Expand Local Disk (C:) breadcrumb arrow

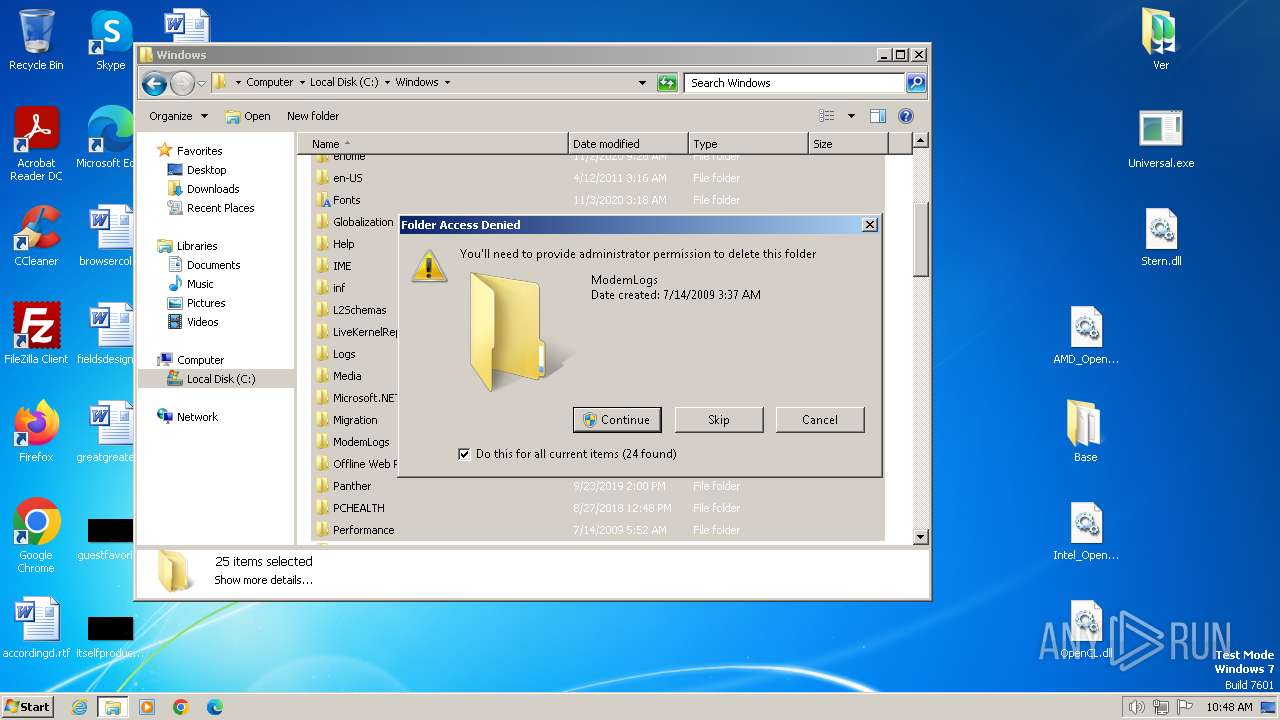click(387, 83)
